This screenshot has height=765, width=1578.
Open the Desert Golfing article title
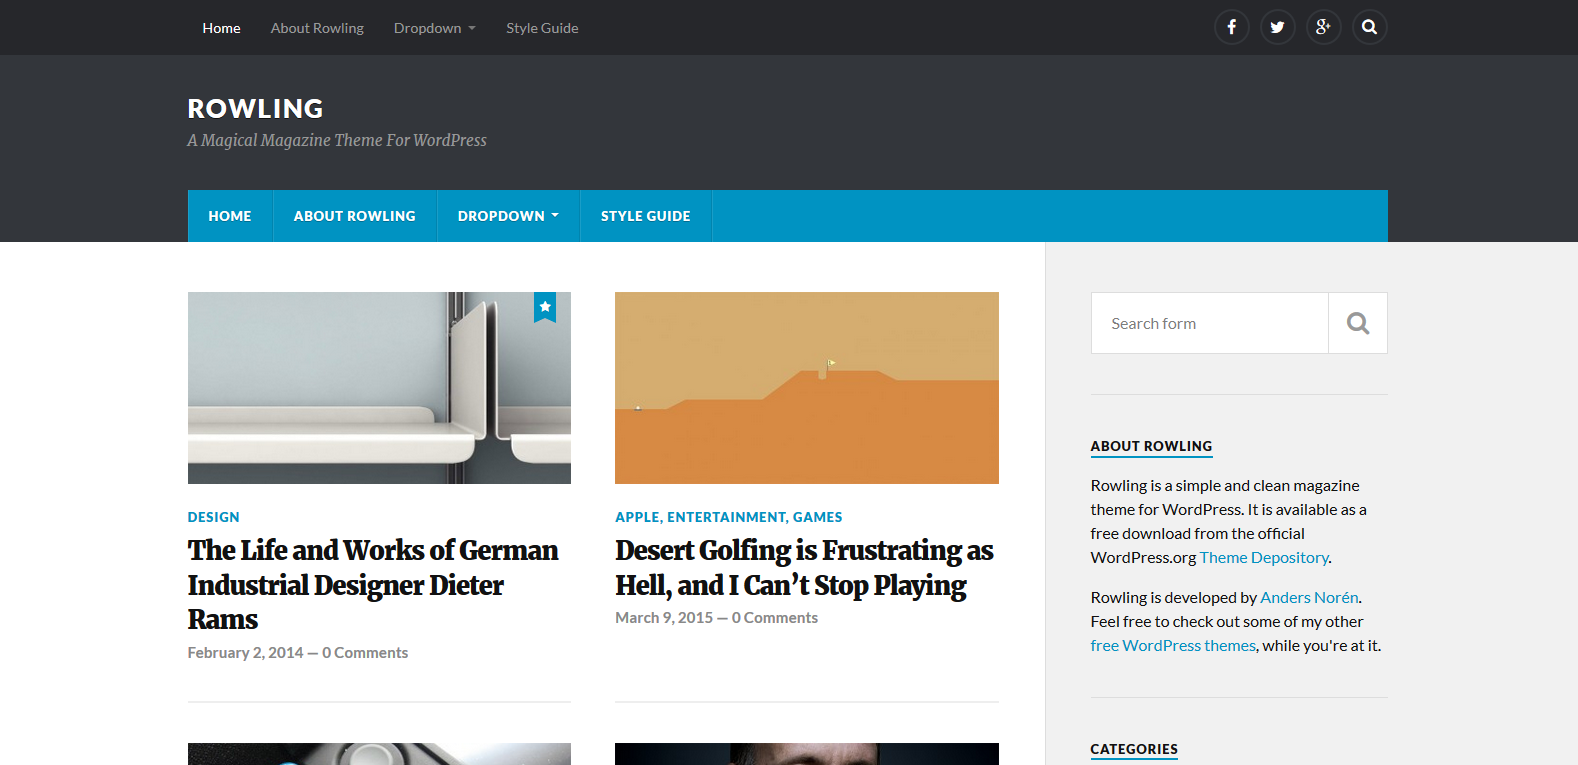point(803,567)
